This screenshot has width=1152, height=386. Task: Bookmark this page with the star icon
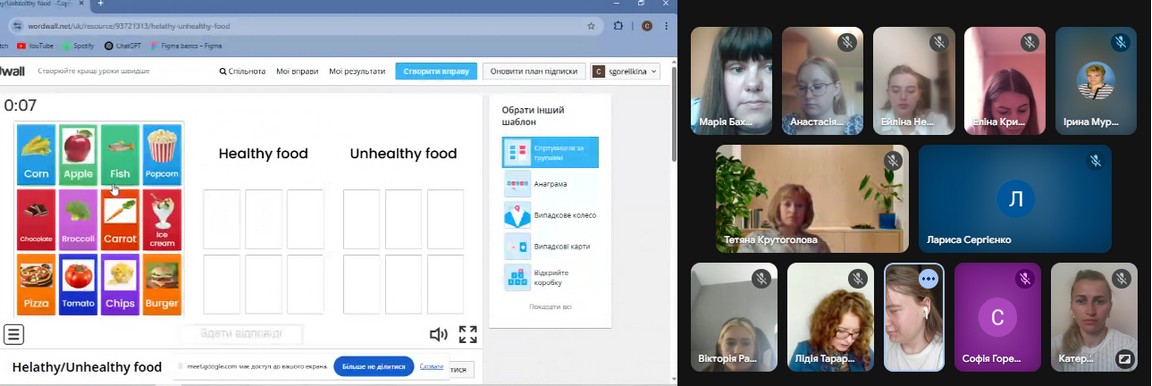click(591, 26)
